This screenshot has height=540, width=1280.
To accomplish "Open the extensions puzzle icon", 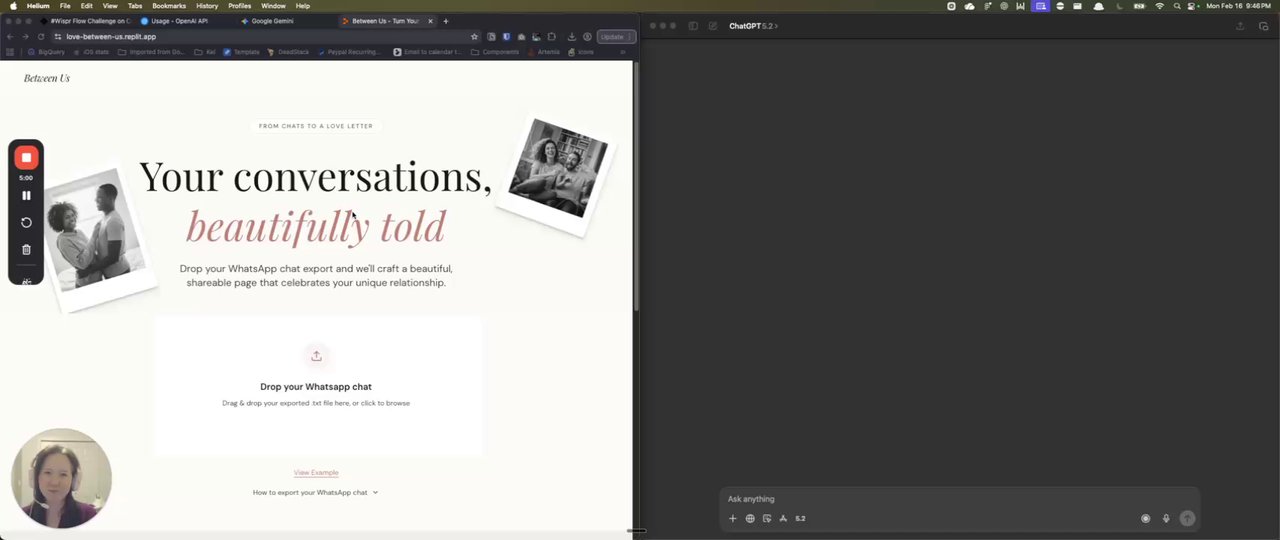I will pos(551,37).
